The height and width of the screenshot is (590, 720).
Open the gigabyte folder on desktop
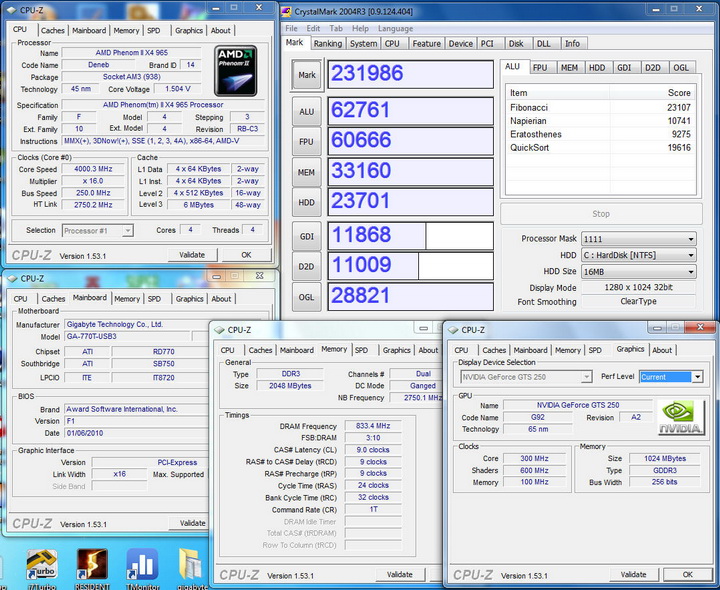[192, 566]
